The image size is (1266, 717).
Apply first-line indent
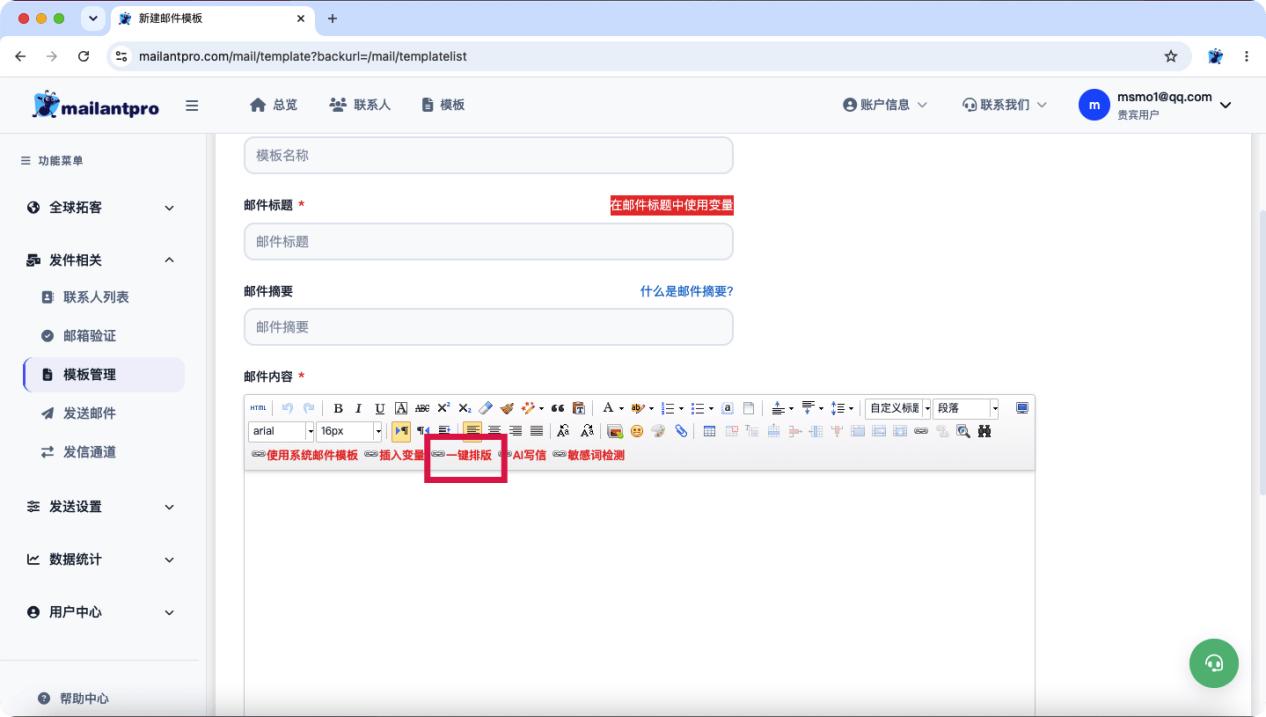445,431
